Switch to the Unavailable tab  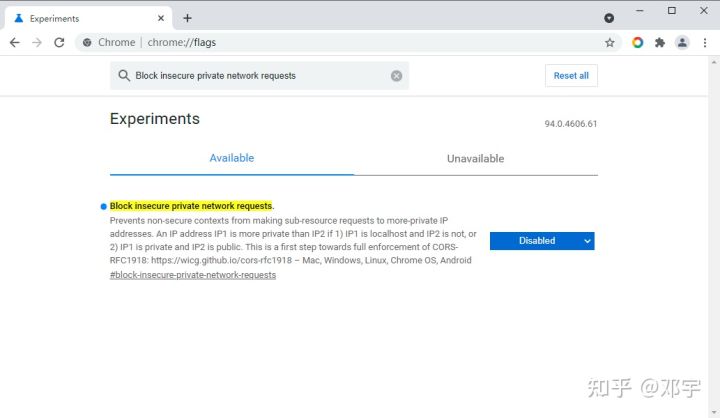(x=475, y=159)
